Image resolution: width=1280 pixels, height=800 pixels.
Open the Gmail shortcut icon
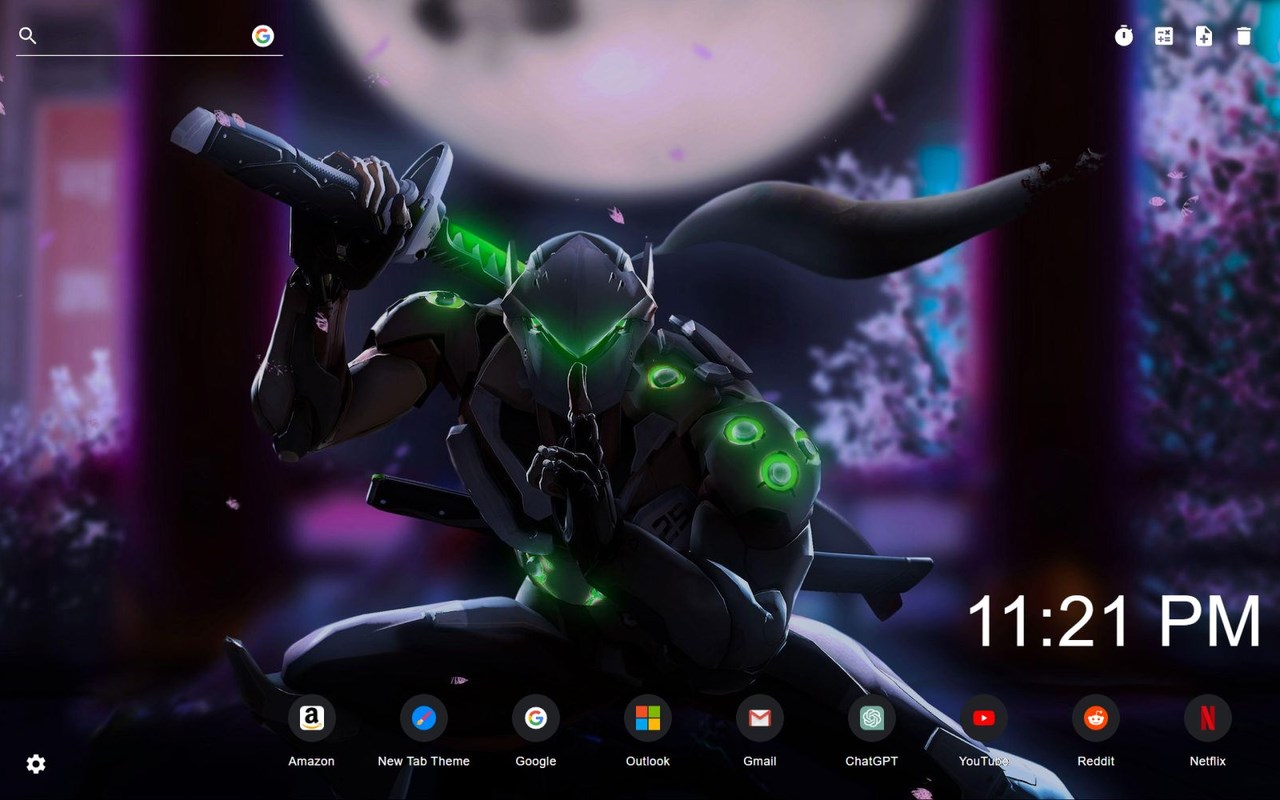pyautogui.click(x=759, y=717)
